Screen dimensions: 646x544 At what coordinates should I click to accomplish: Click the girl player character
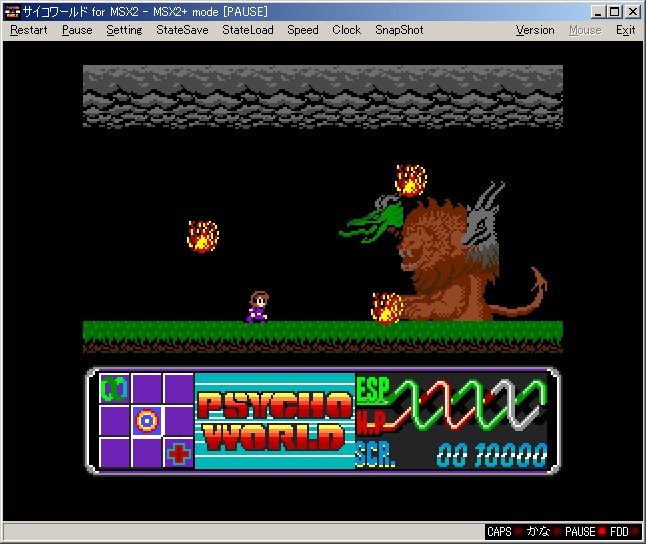[x=258, y=307]
